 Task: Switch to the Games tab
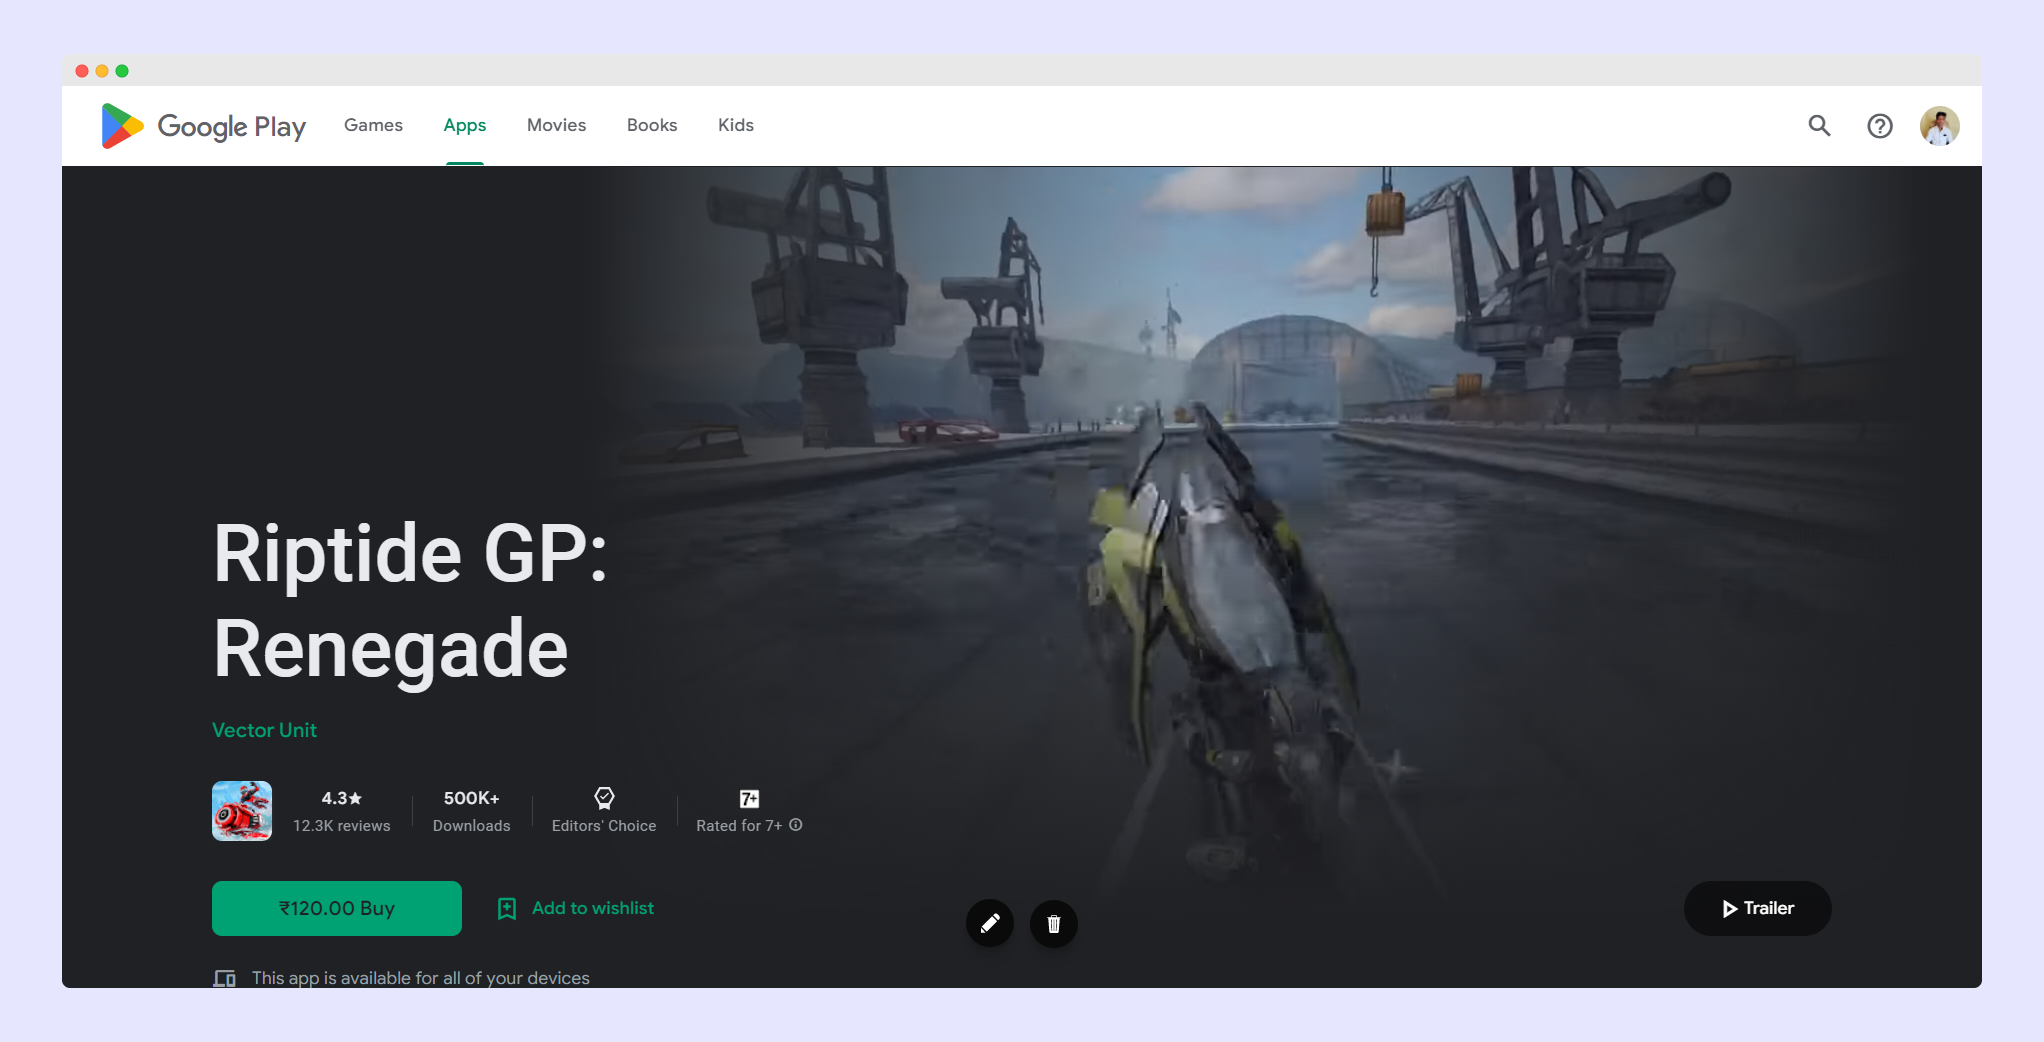pos(372,125)
